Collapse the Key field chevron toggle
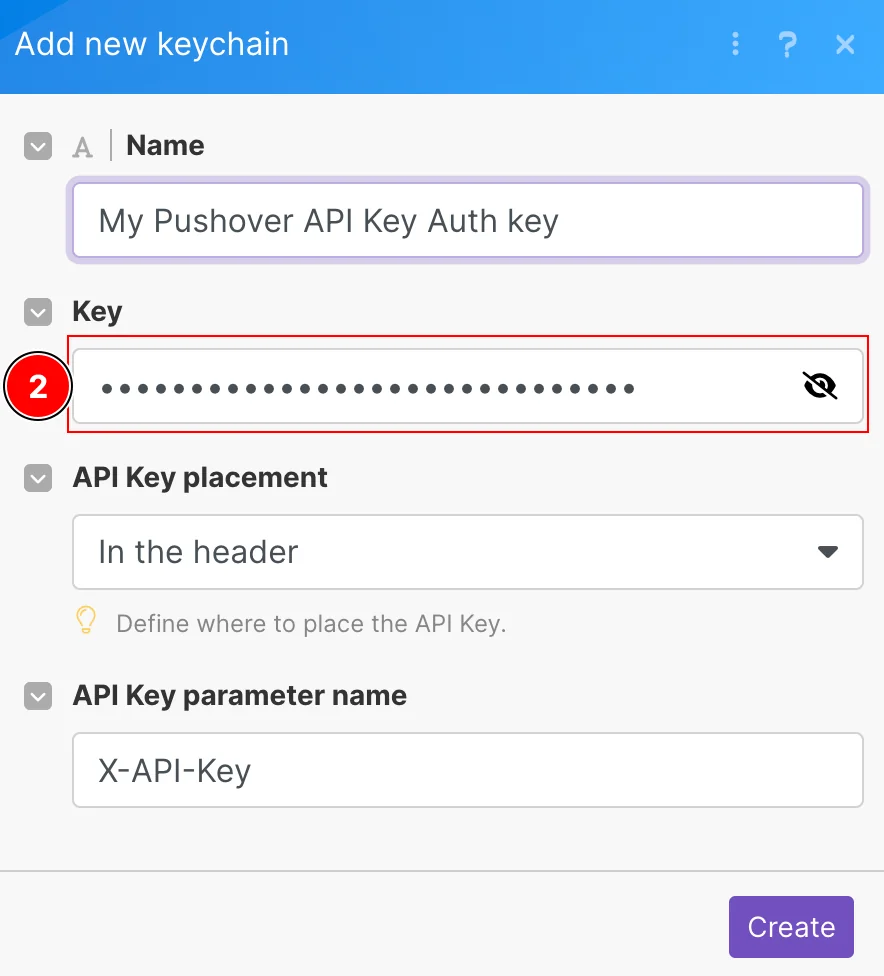Screen dimensions: 884x976 38,312
